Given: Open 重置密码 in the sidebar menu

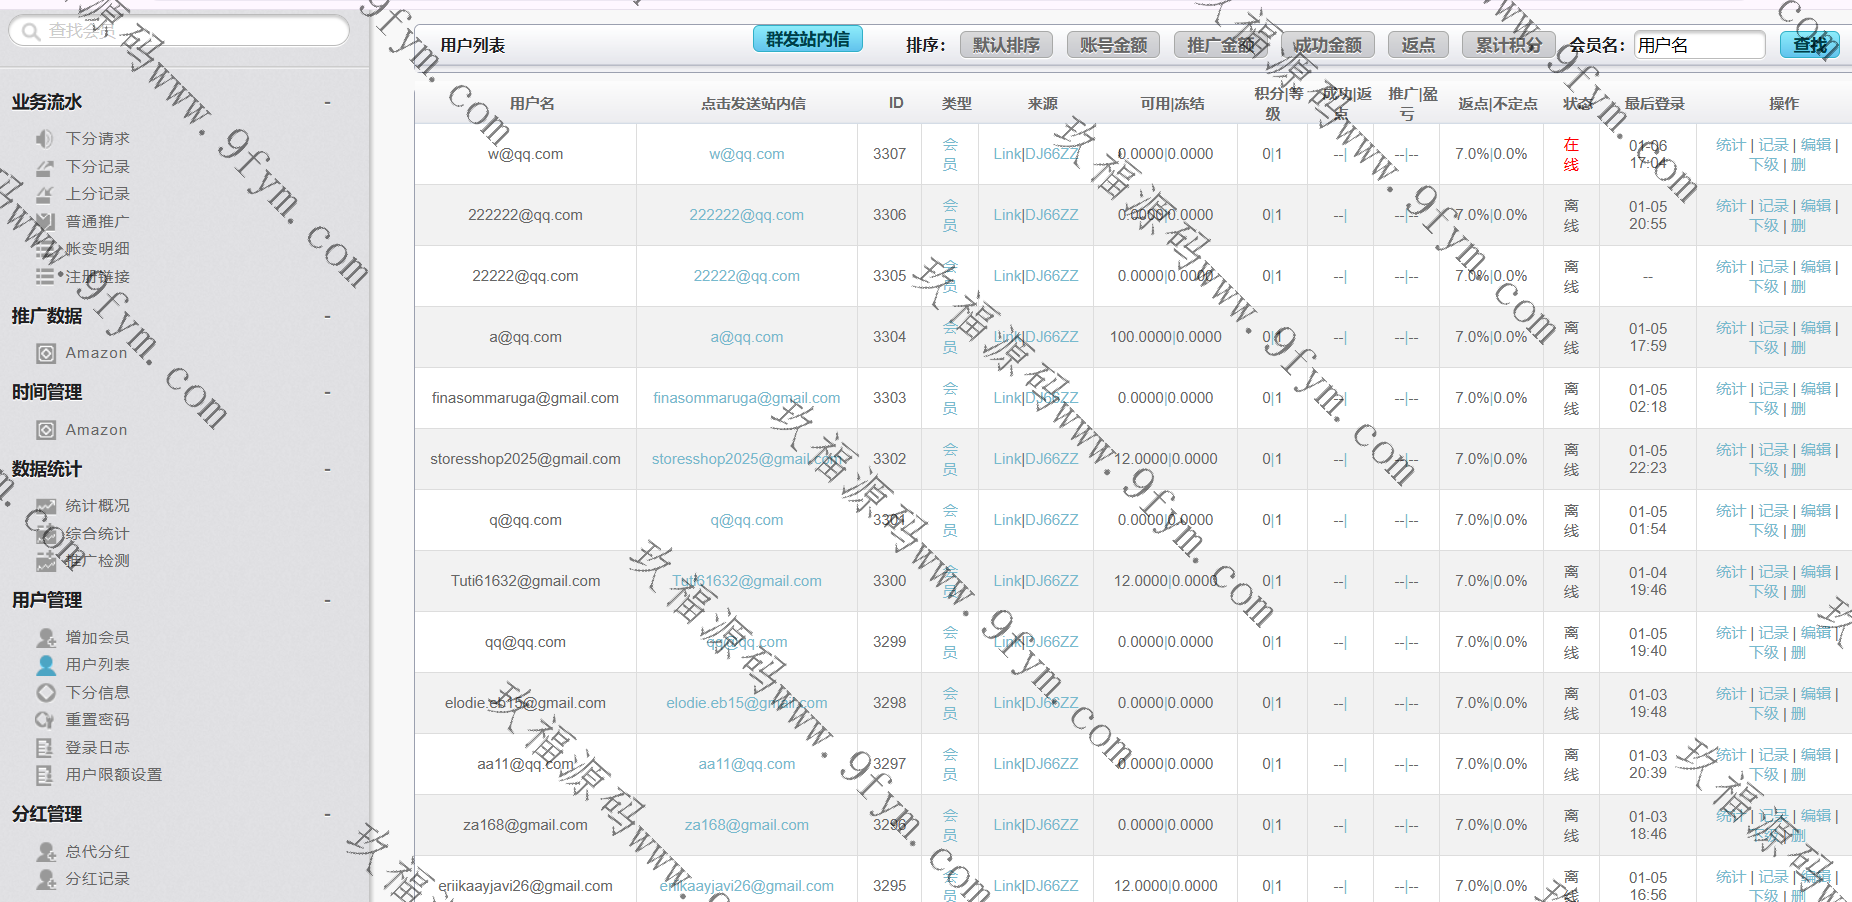Looking at the screenshot, I should (97, 720).
